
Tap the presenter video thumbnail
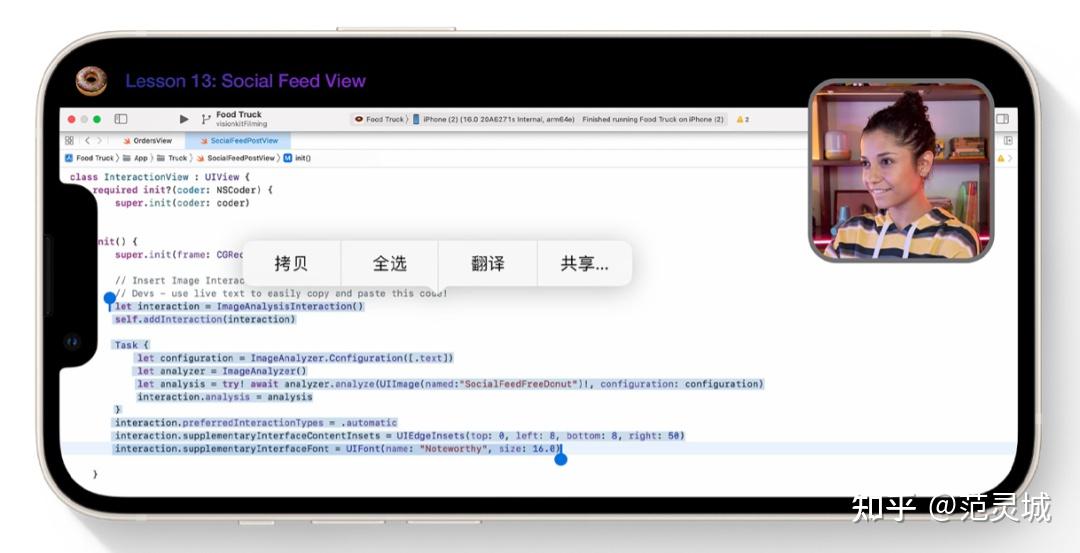901,170
